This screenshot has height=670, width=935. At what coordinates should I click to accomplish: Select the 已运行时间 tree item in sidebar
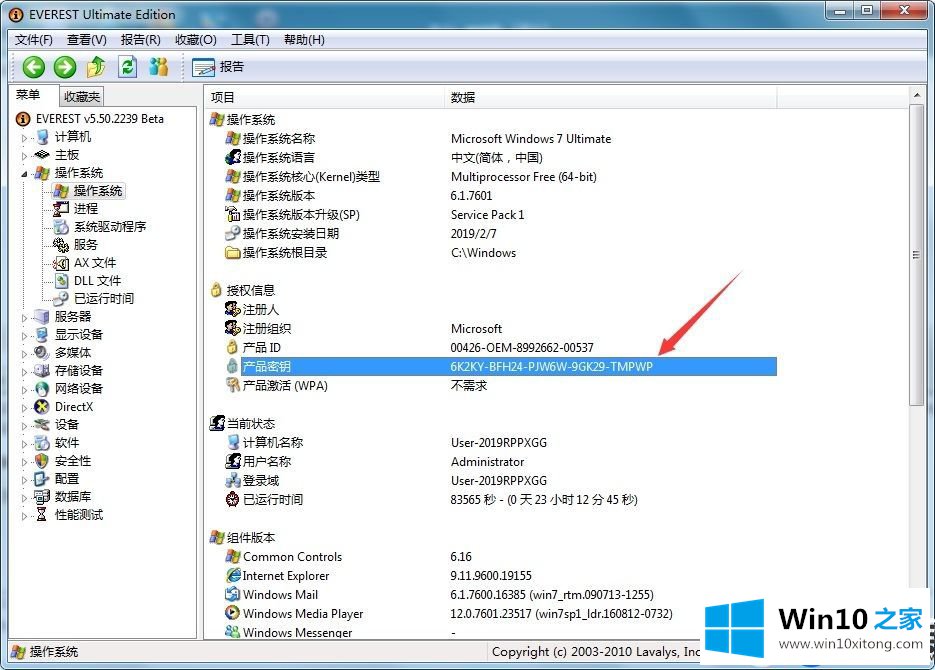point(104,298)
